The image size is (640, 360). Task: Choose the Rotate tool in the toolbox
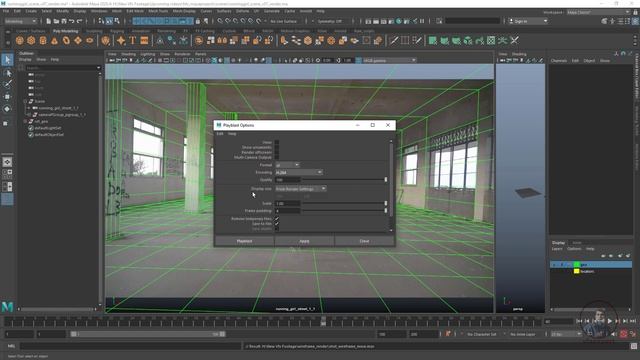pyautogui.click(x=7, y=109)
